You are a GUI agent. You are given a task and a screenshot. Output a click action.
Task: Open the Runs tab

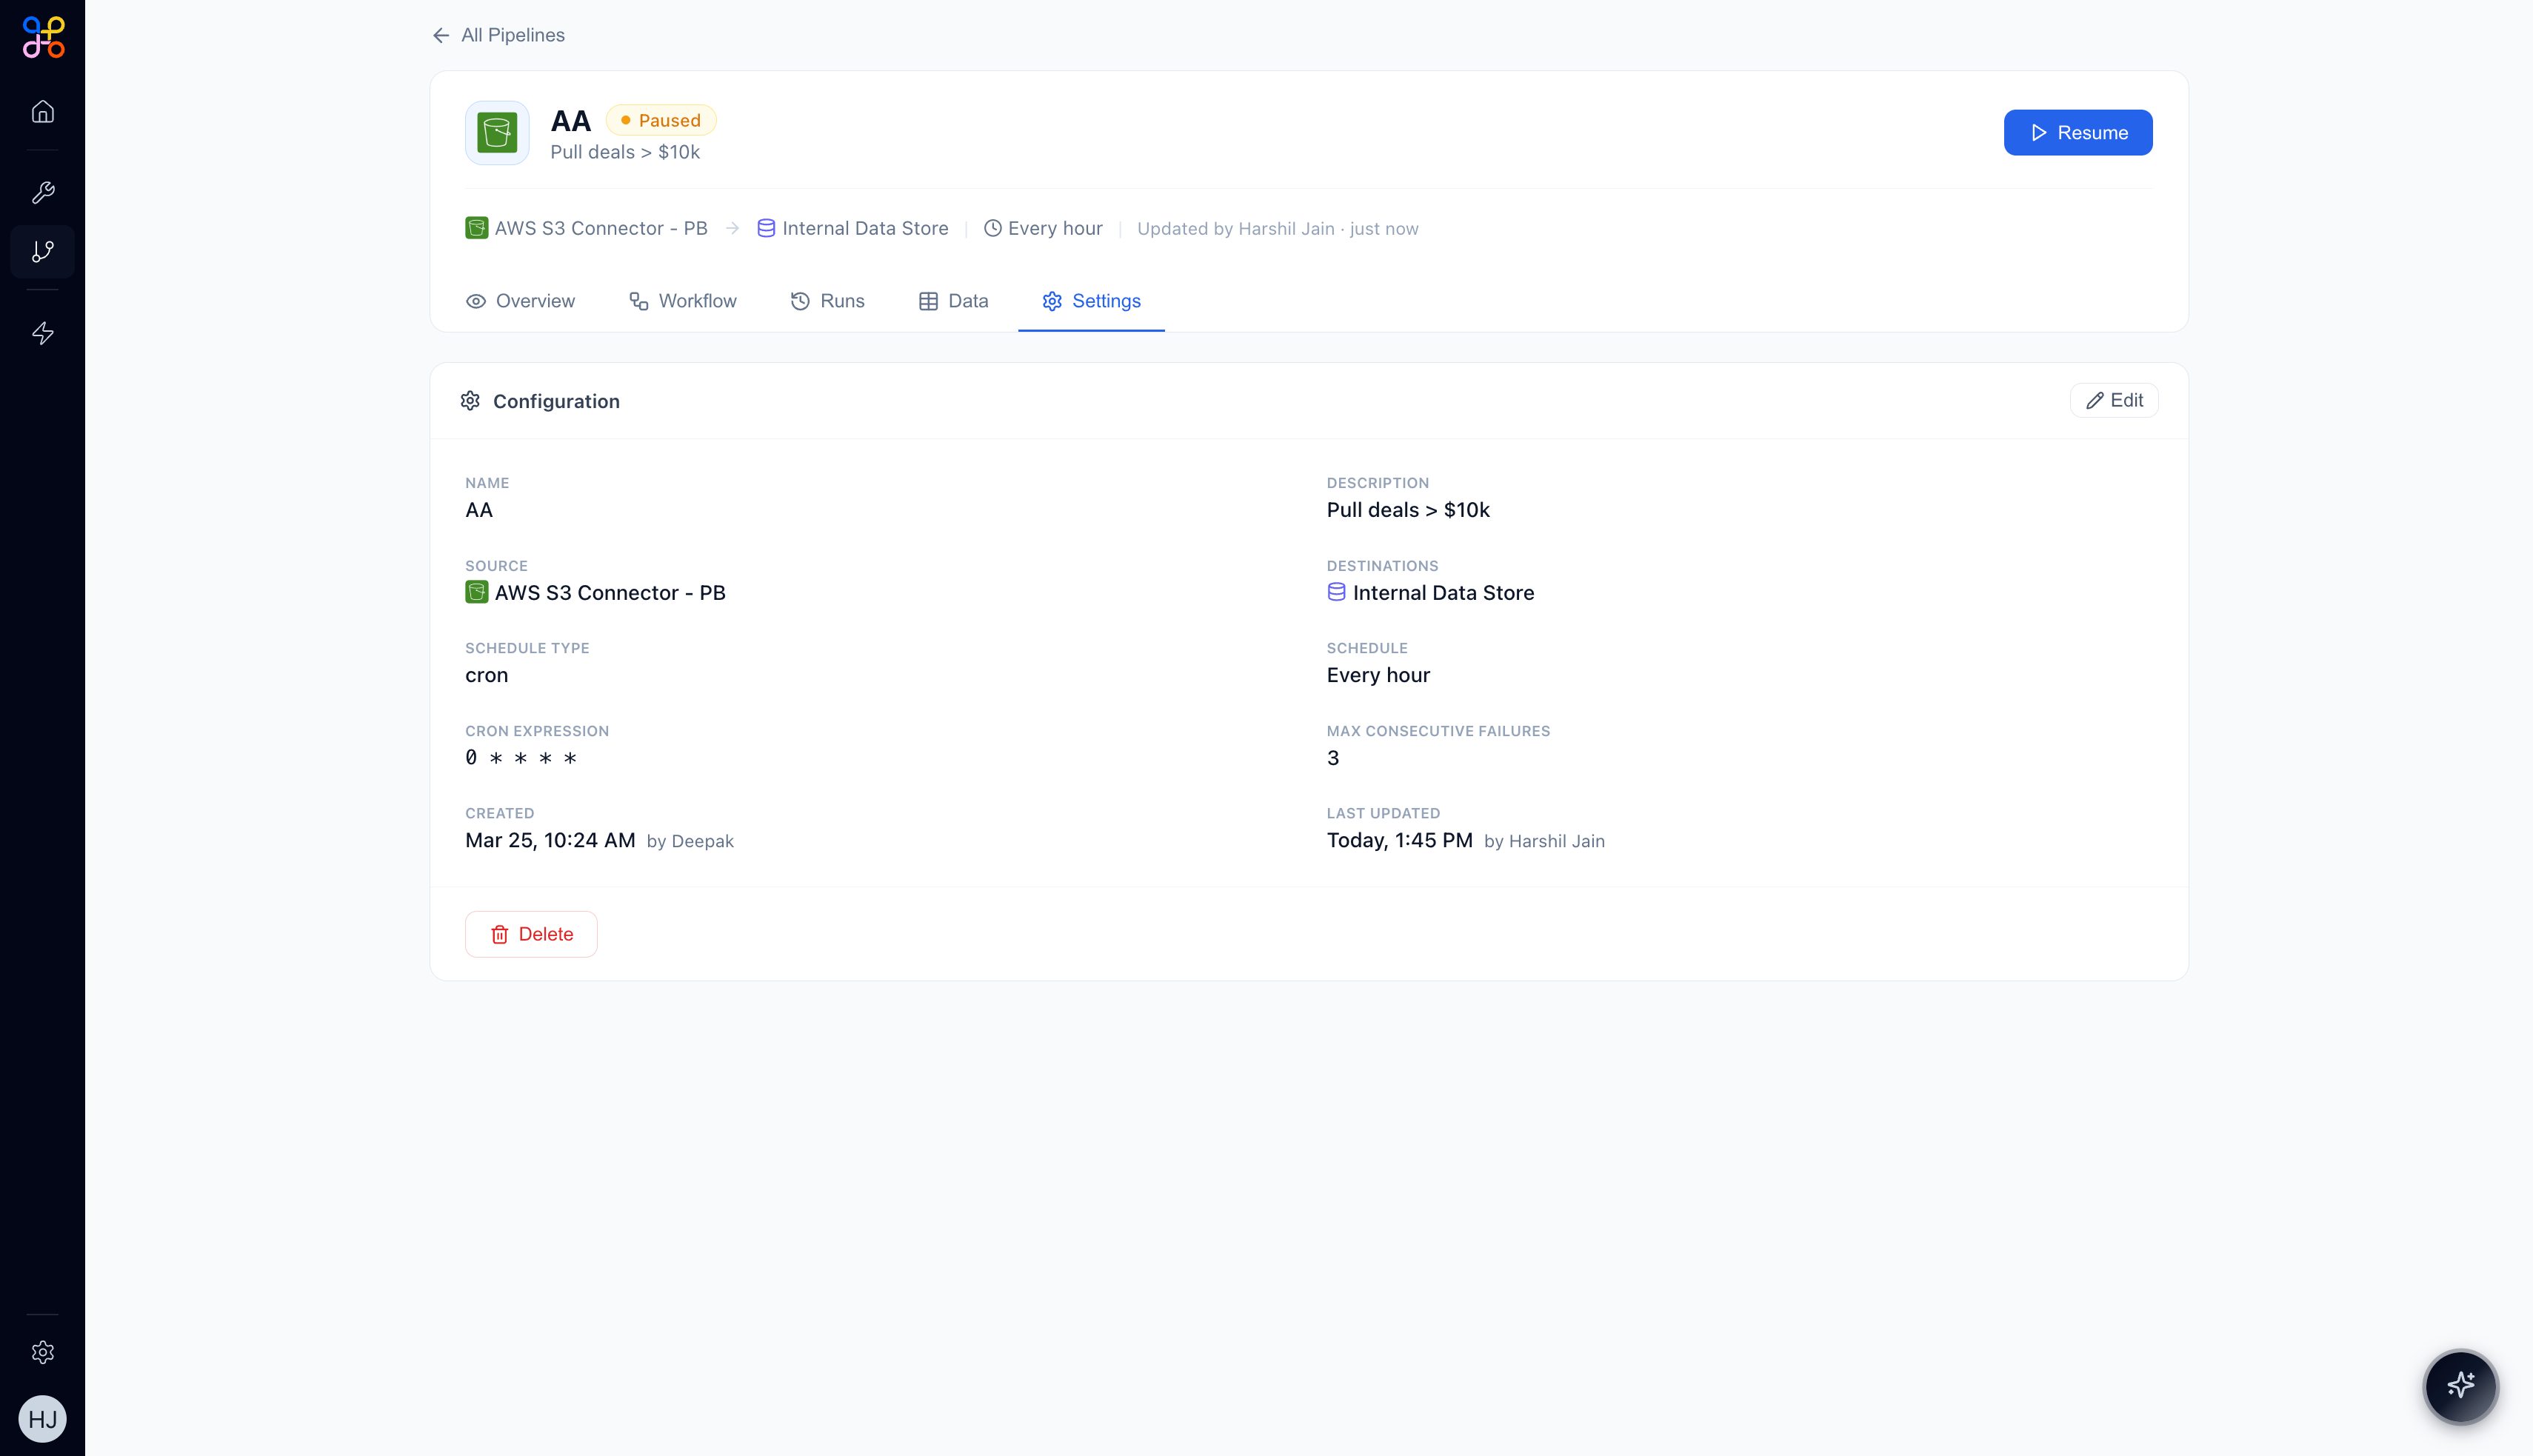pyautogui.click(x=827, y=301)
